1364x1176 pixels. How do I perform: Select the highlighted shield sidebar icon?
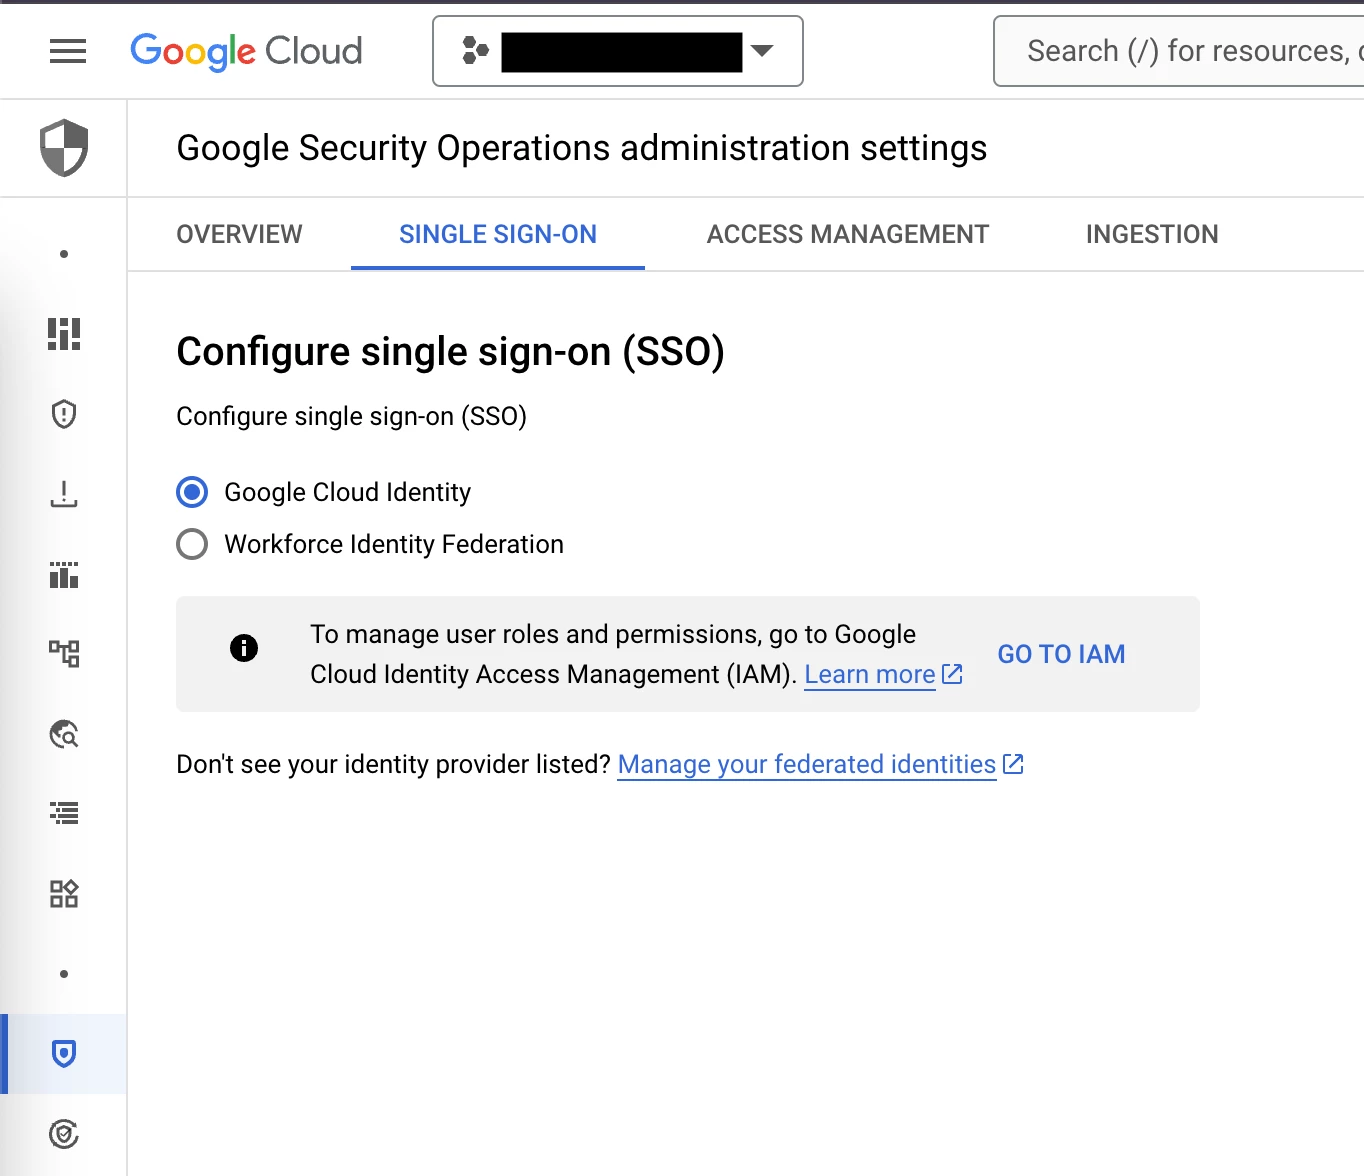(64, 1054)
